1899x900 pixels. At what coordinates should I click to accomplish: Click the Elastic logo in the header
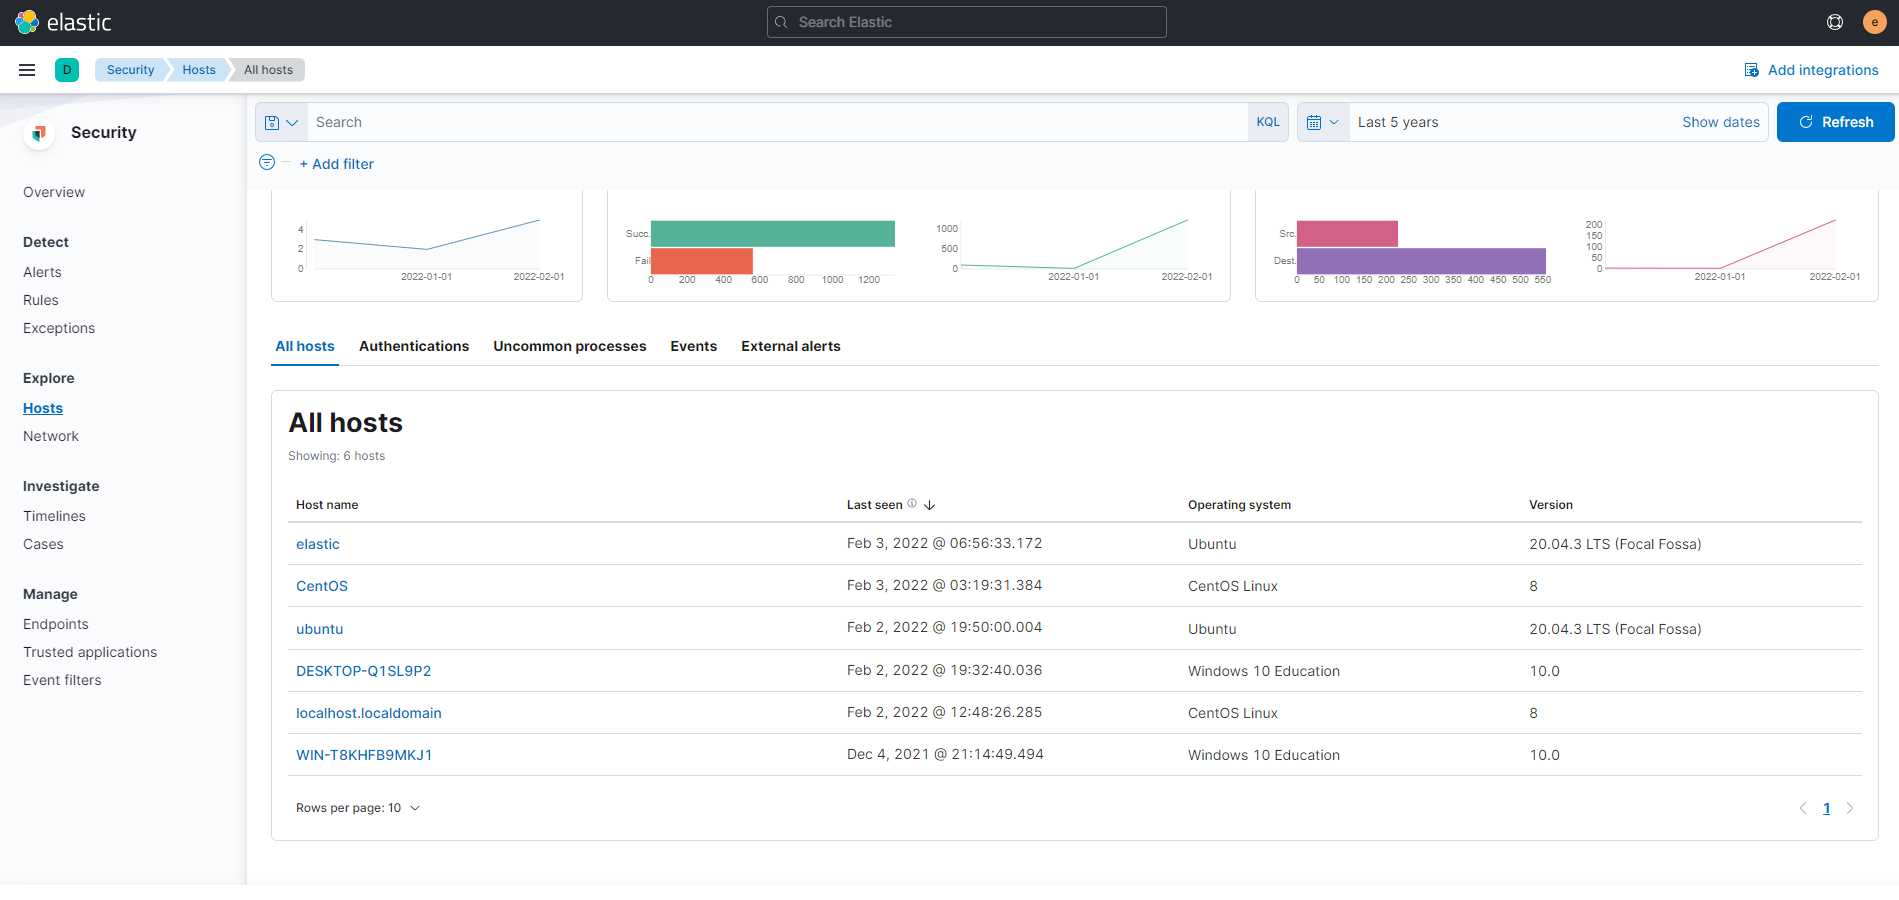tap(62, 22)
